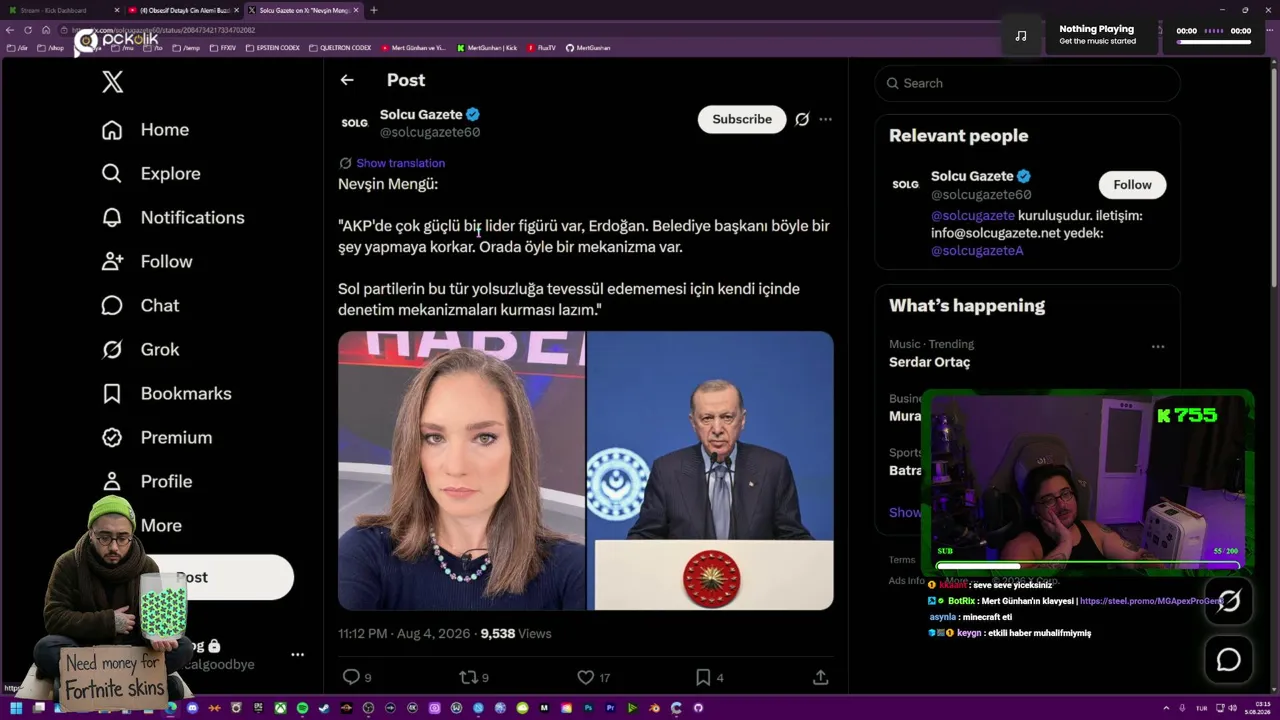Open Chat from the sidebar
The height and width of the screenshot is (720, 1280).
pyautogui.click(x=140, y=306)
